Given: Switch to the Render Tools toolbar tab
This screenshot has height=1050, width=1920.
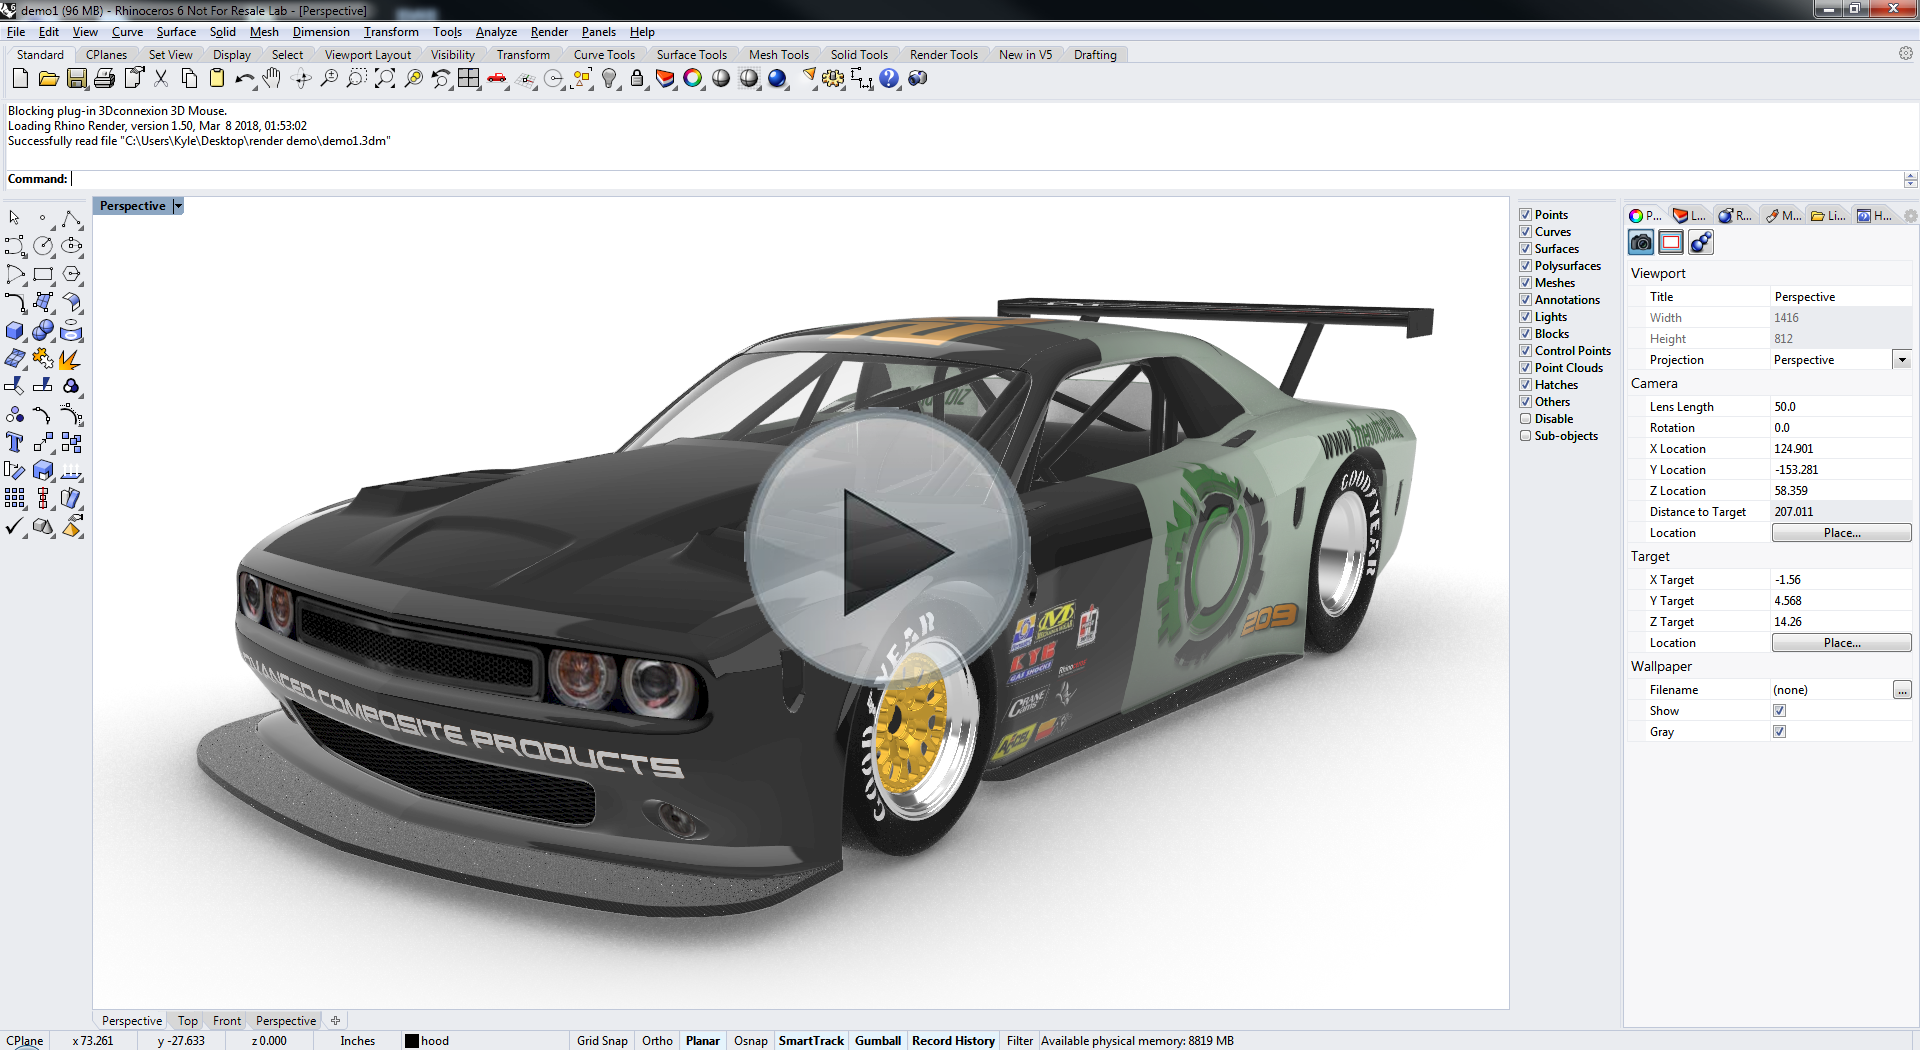Looking at the screenshot, I should coord(943,55).
